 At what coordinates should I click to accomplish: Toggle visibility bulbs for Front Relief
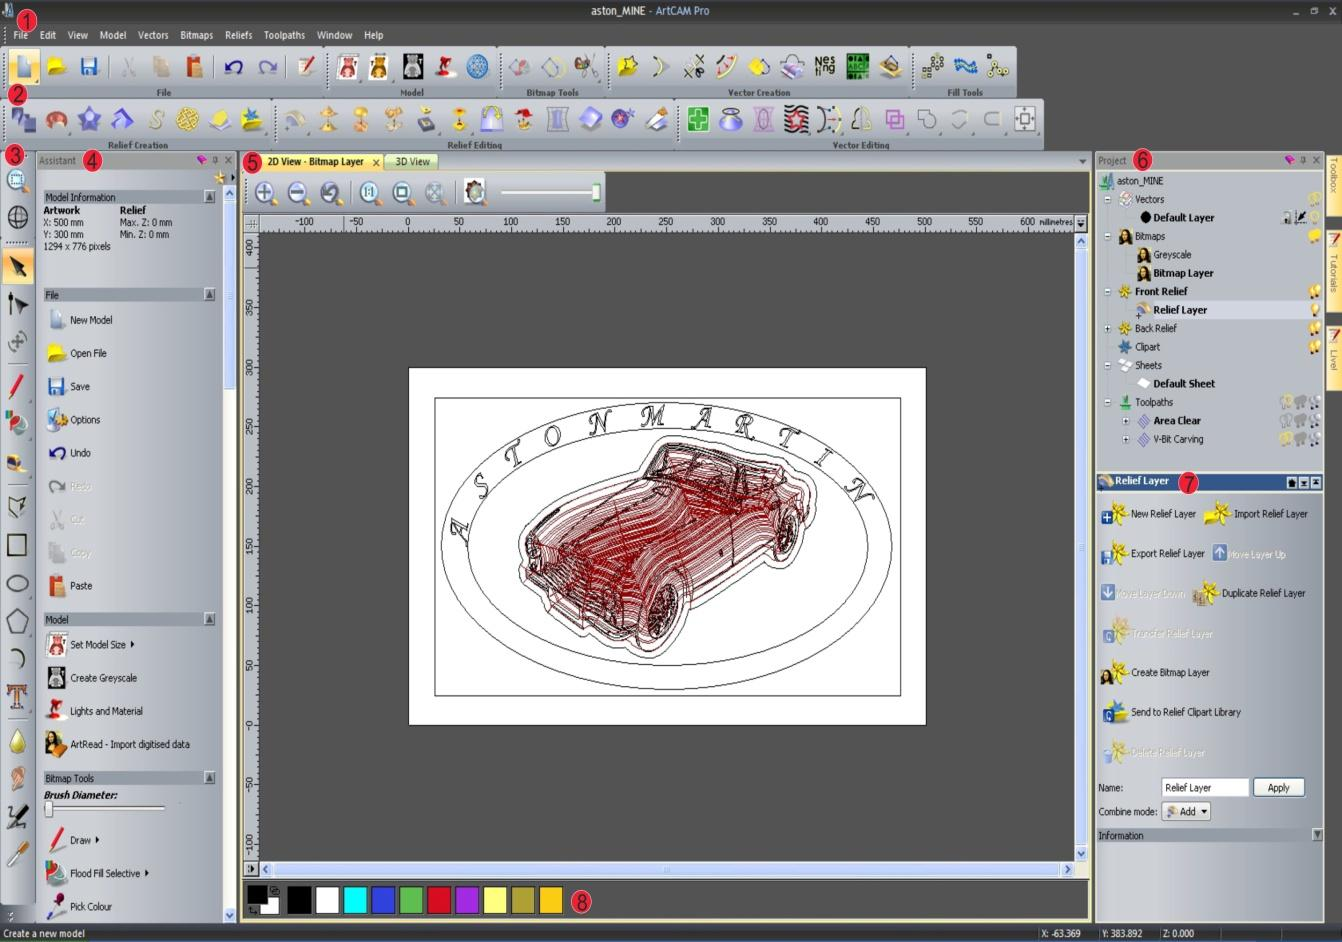coord(1315,291)
